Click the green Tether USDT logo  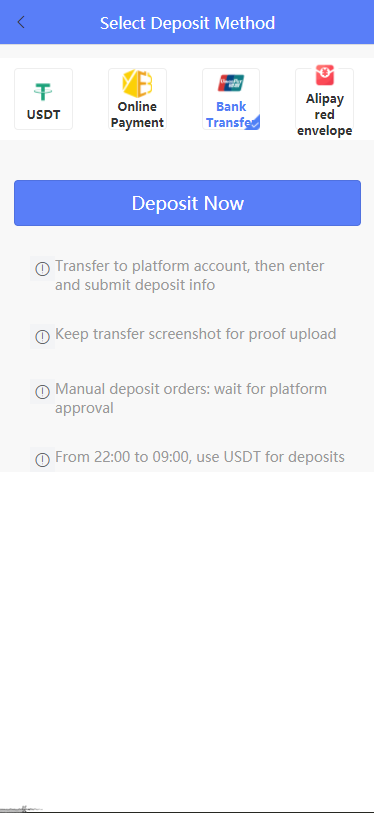[44, 92]
